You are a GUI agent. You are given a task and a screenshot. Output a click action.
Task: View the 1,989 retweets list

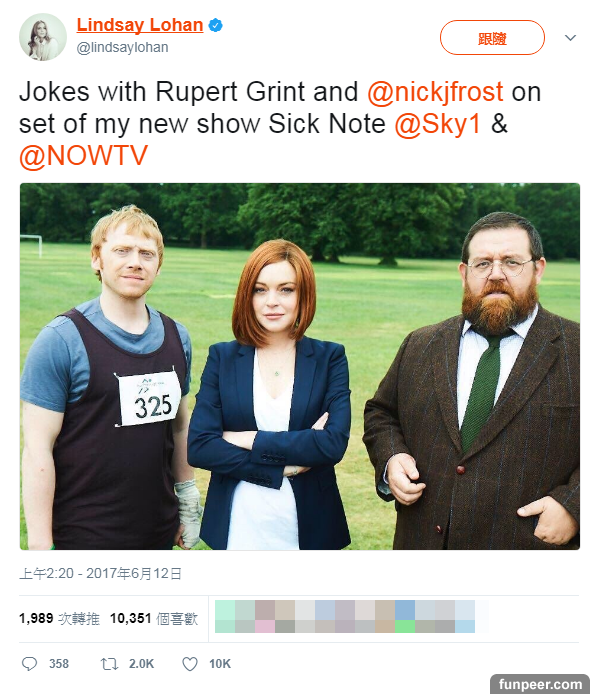tap(59, 618)
